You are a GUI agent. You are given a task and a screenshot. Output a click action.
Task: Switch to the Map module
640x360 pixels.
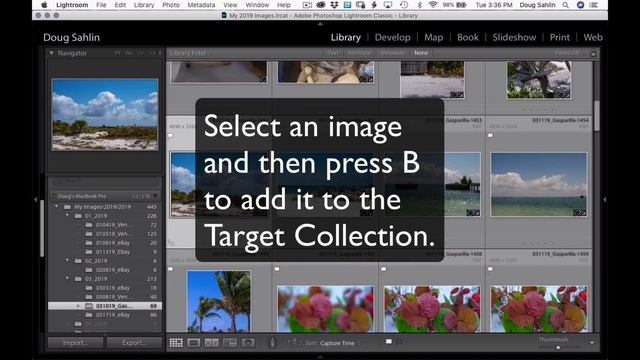[x=433, y=37]
